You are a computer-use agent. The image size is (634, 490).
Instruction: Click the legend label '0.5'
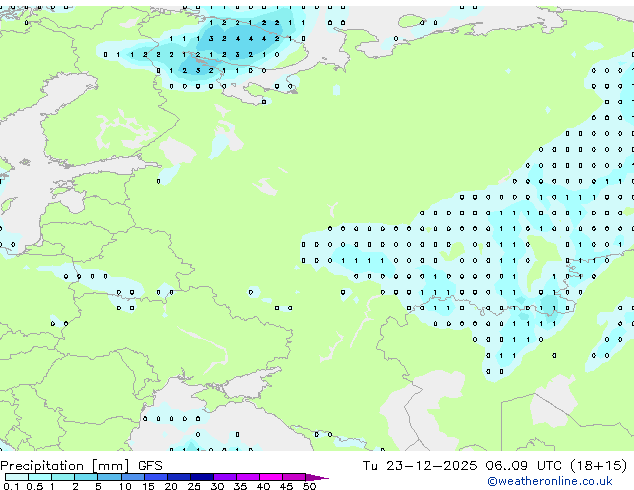point(35,486)
